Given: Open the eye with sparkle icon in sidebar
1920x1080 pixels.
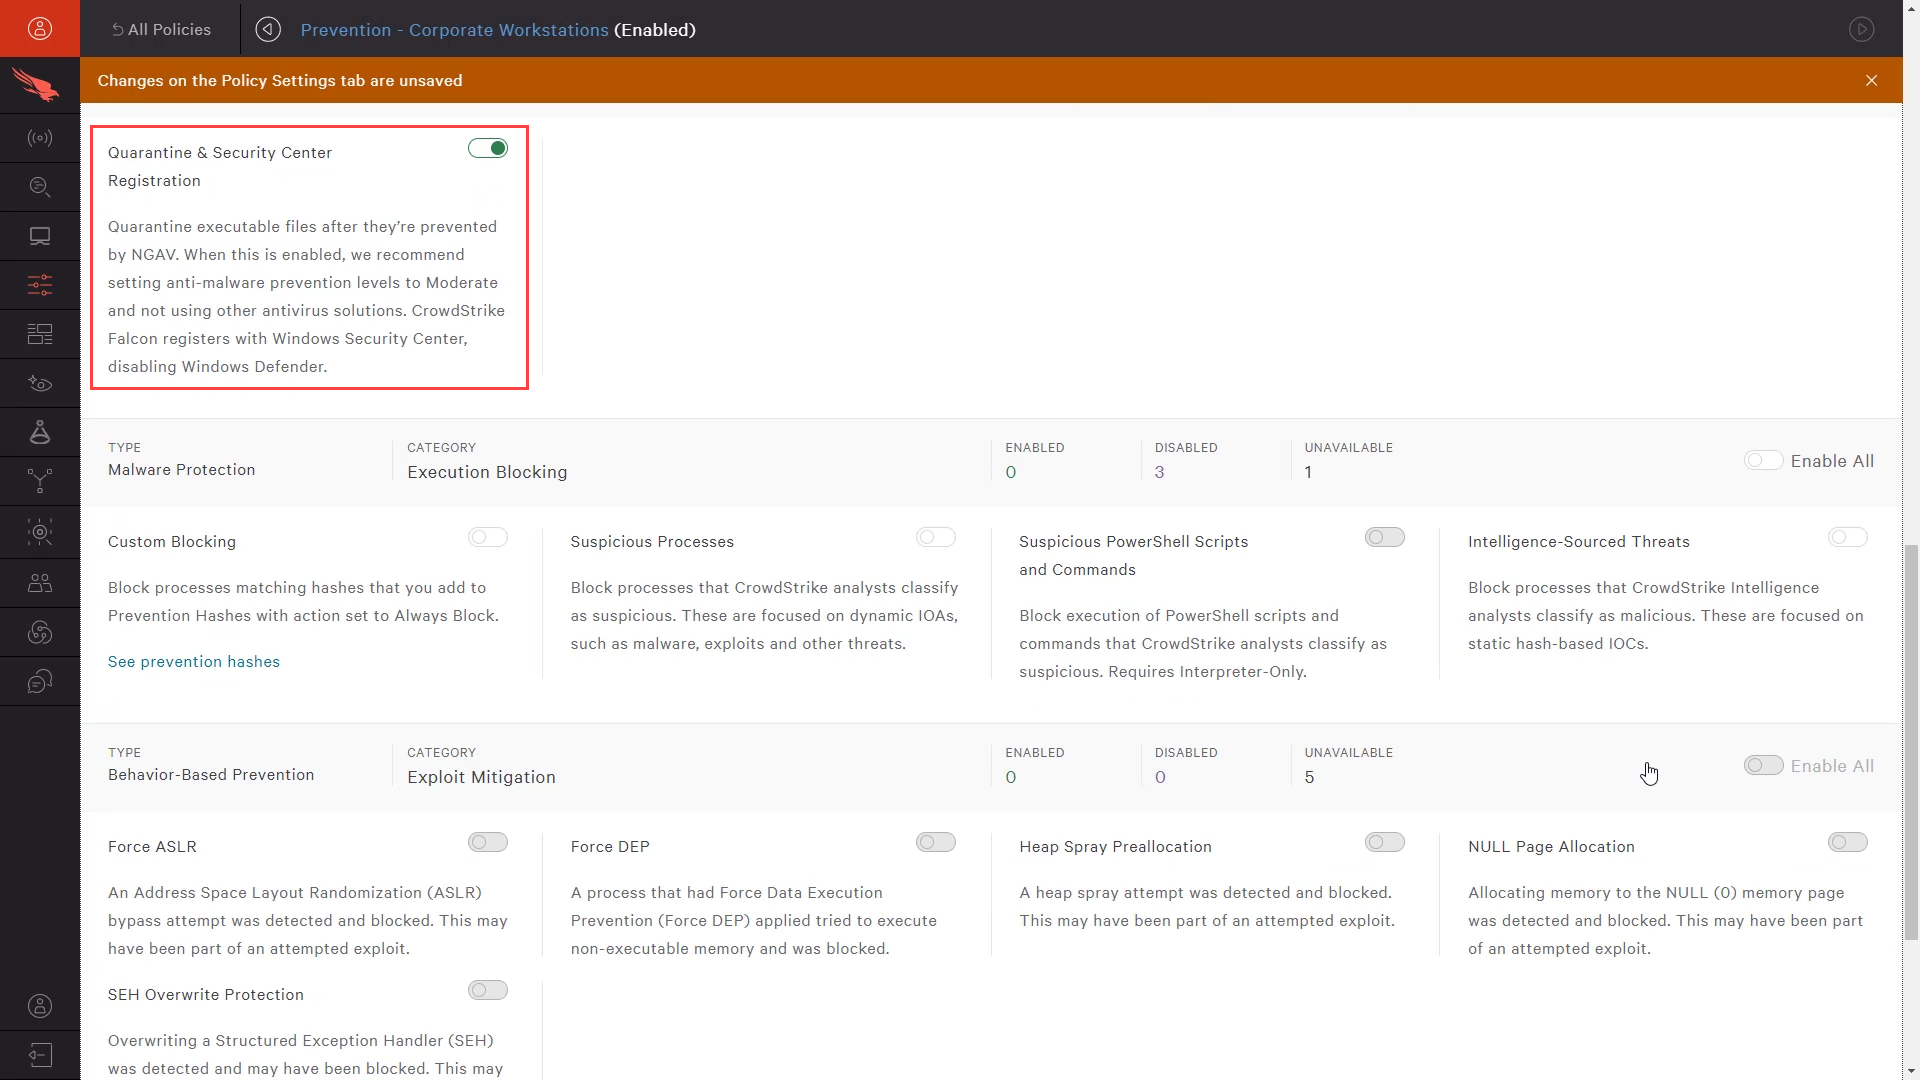Looking at the screenshot, I should 40,383.
